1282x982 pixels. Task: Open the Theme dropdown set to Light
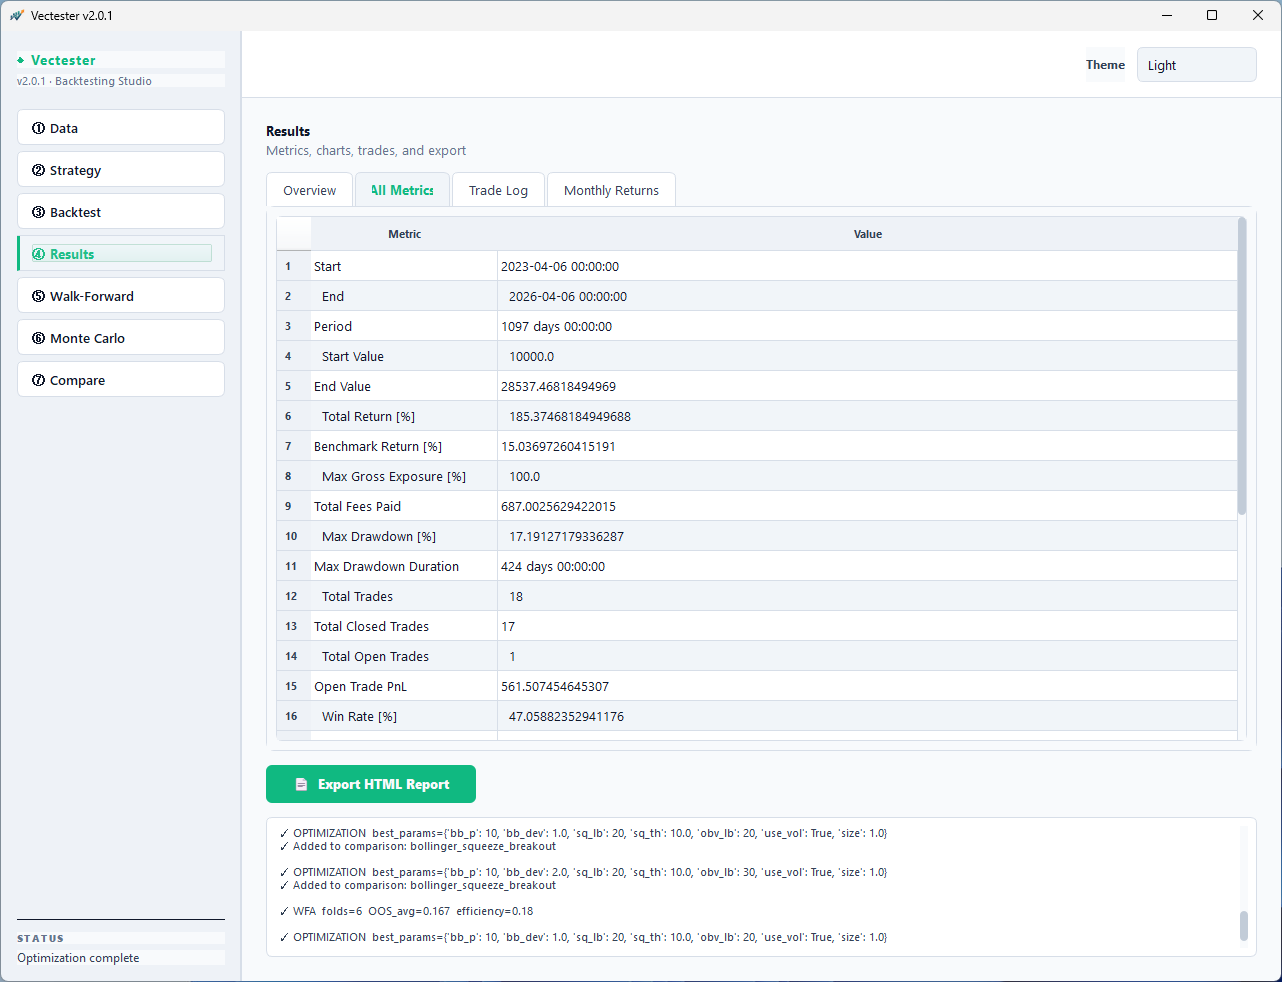click(x=1196, y=64)
